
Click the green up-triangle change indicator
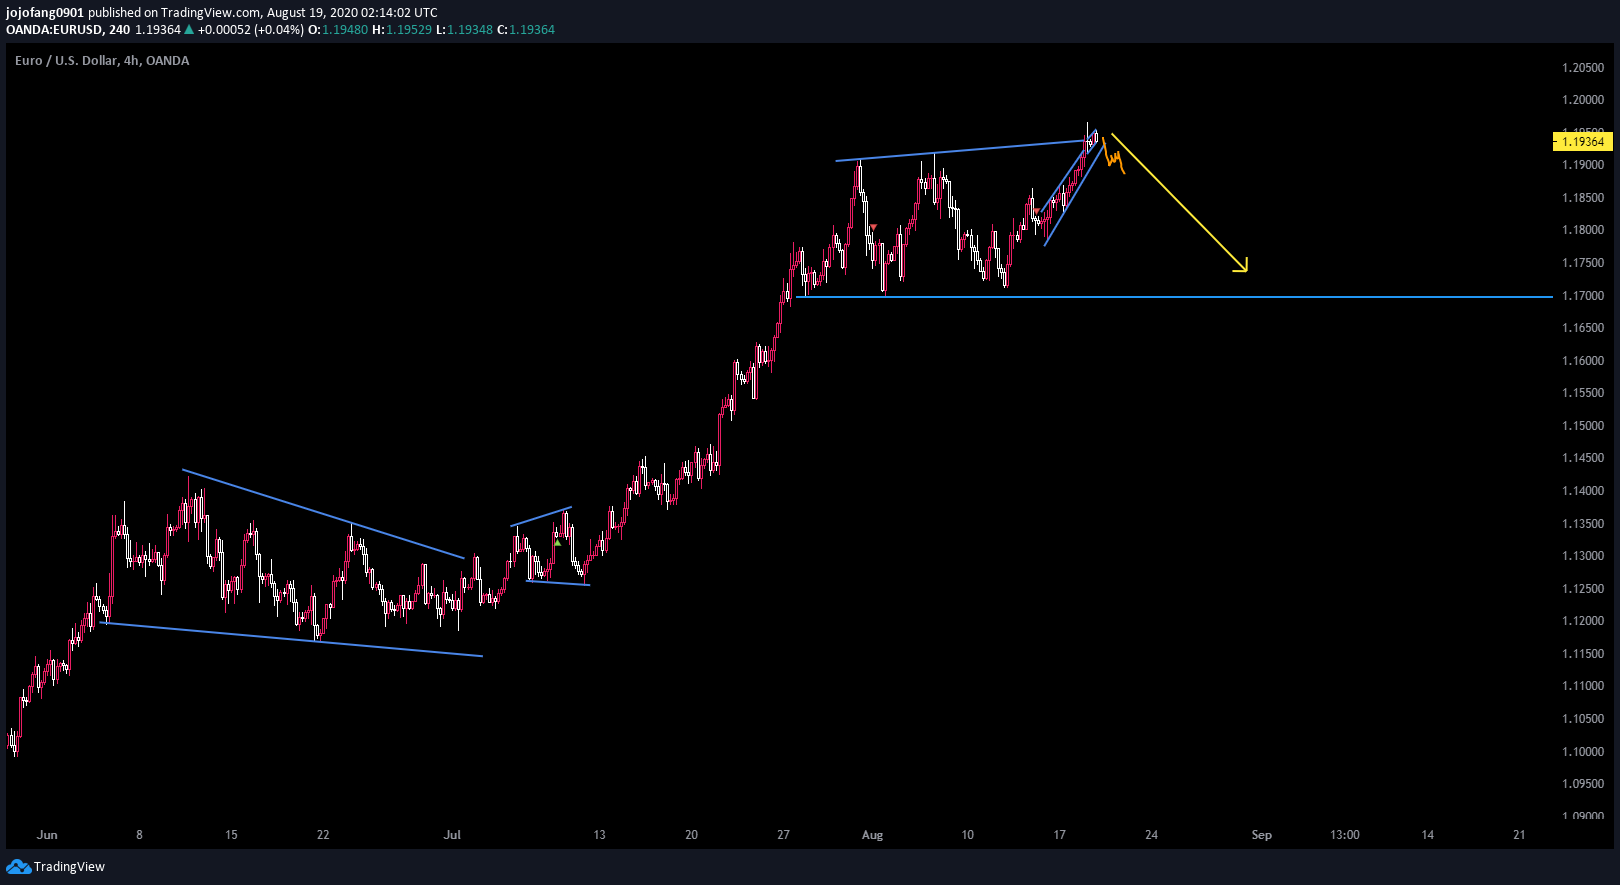tap(189, 30)
